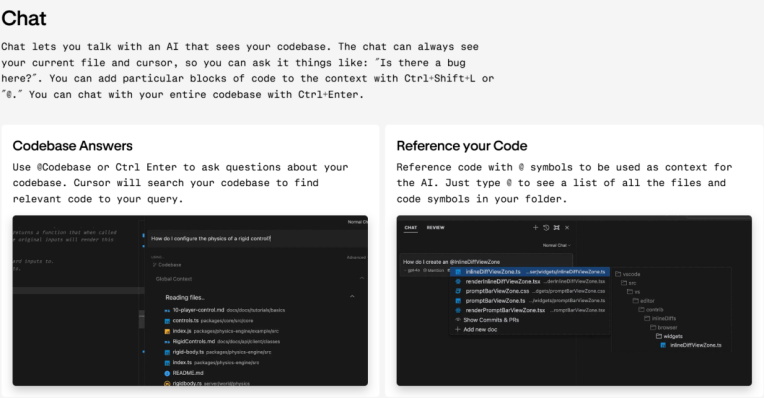This screenshot has height=398, width=765.
Task: Click the controls.ts file icon
Action: [x=167, y=321]
